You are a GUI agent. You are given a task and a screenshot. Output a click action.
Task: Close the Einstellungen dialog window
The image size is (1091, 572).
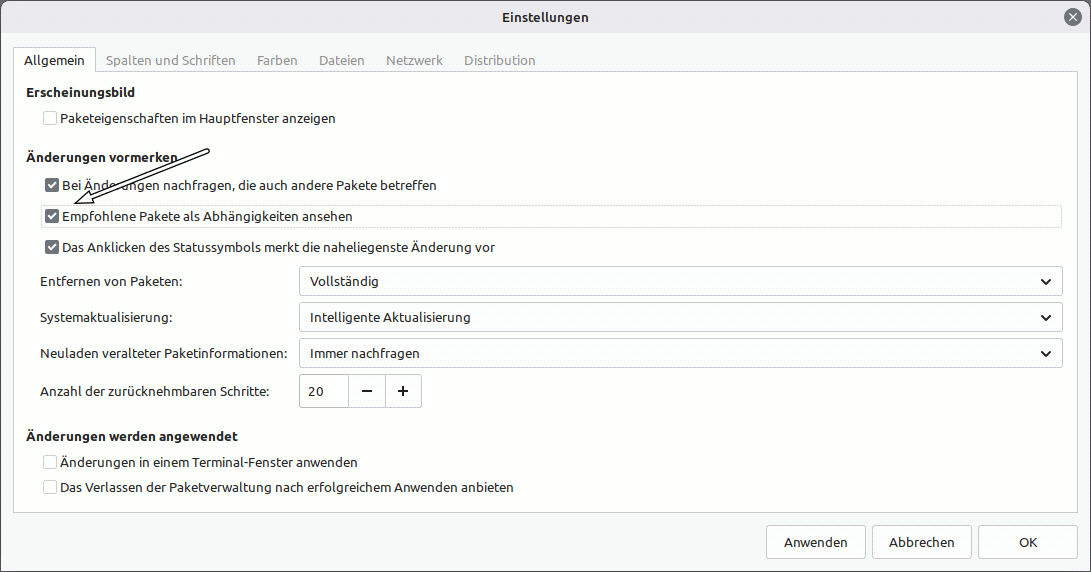coord(1072,17)
